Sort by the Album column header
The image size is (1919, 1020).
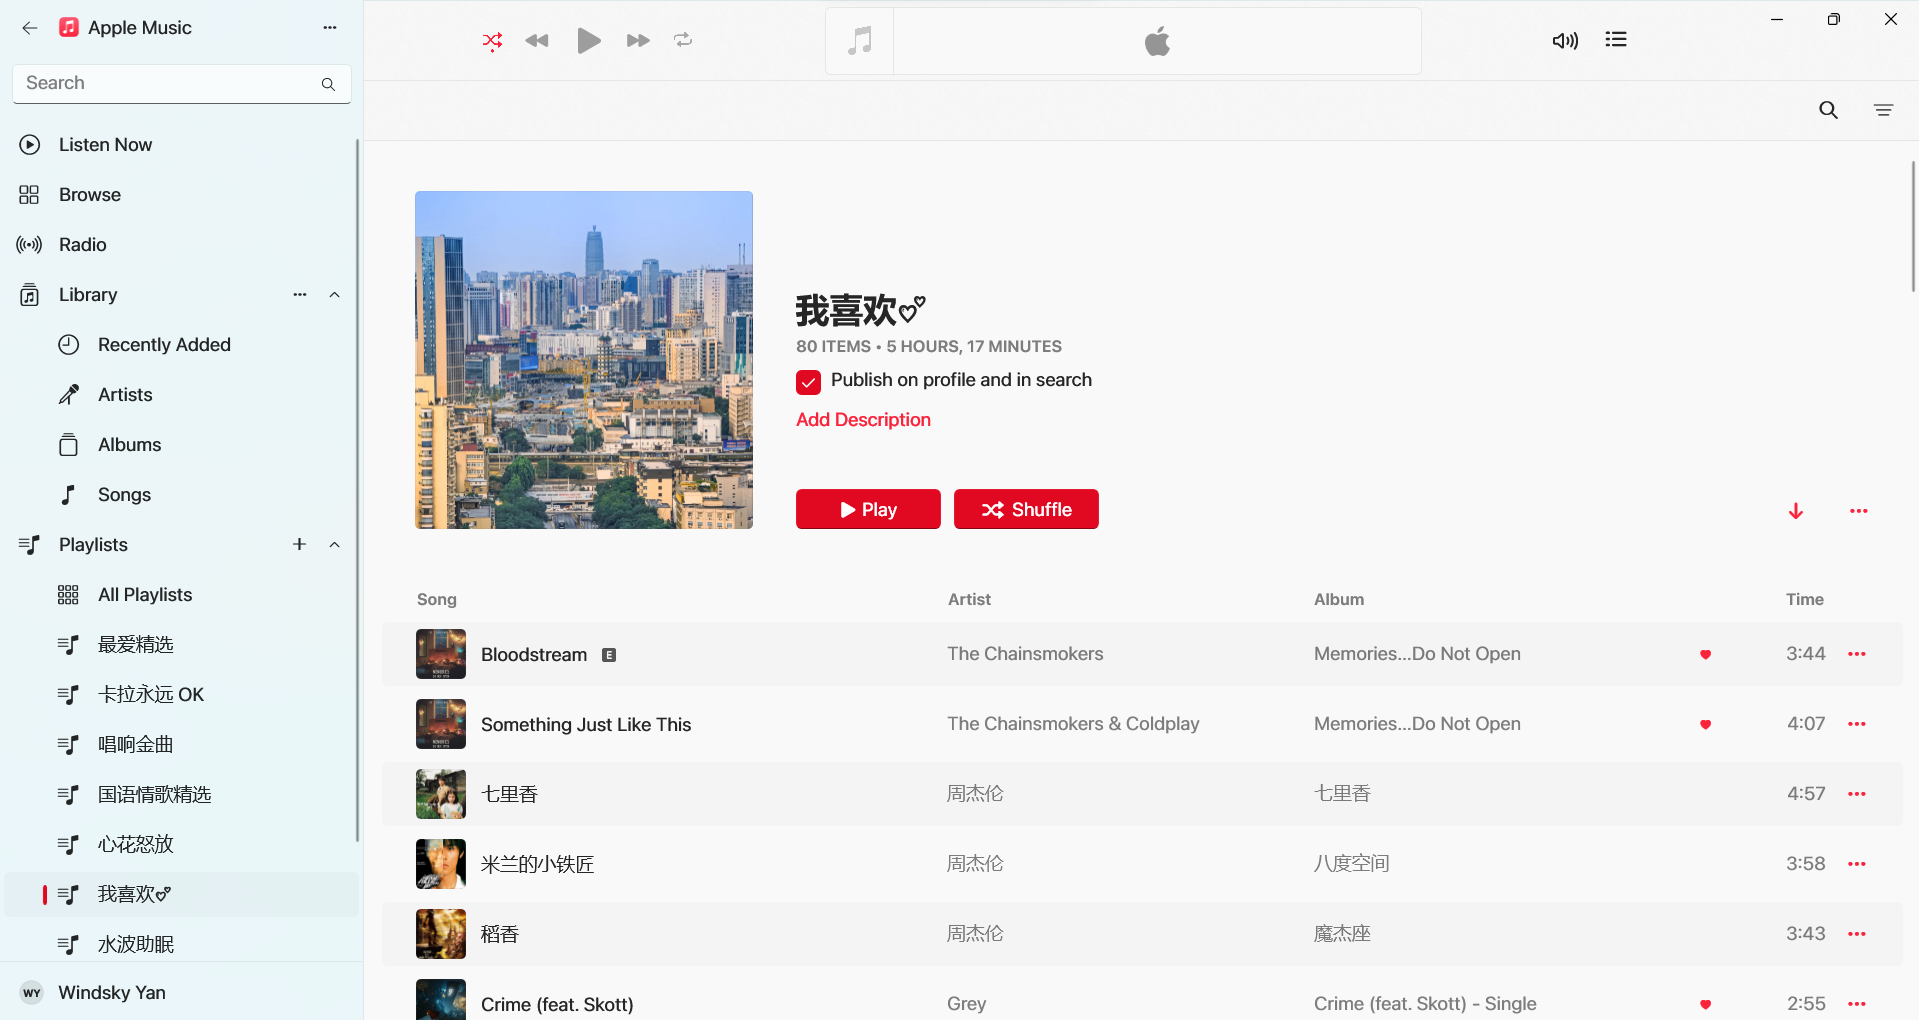(x=1338, y=599)
